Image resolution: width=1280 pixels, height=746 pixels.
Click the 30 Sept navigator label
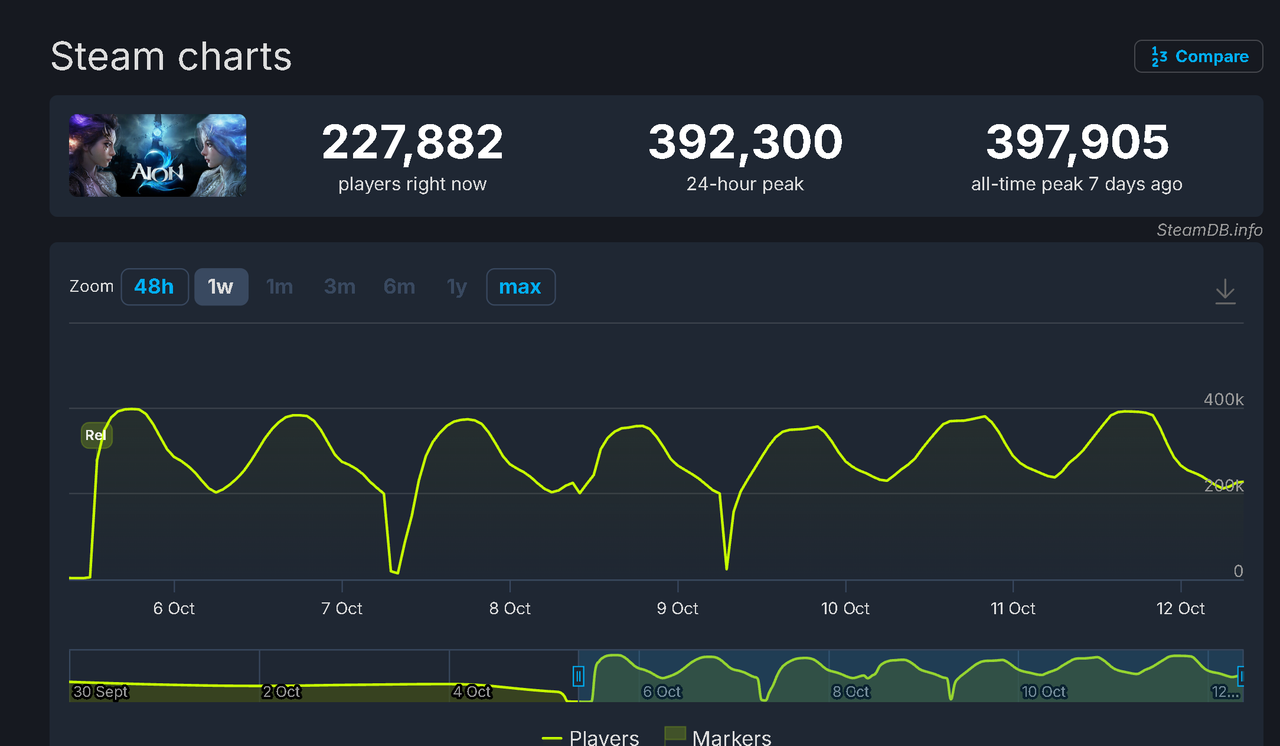tap(100, 691)
